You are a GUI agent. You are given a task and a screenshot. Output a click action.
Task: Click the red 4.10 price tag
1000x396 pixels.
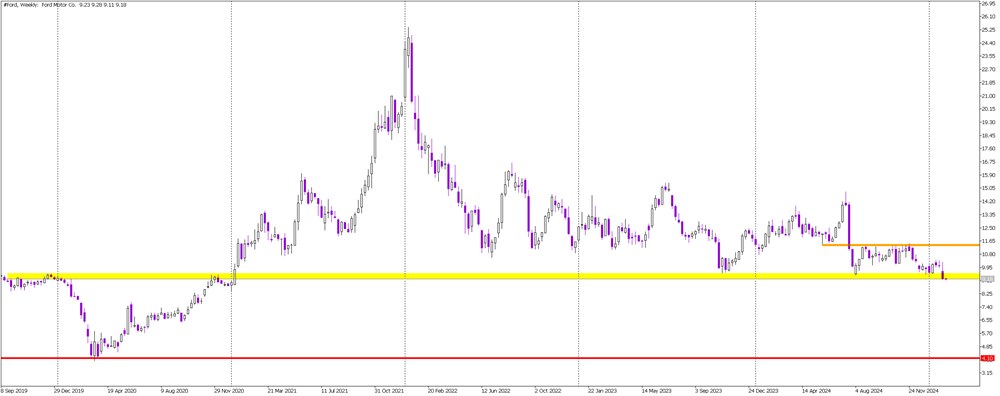pos(988,358)
